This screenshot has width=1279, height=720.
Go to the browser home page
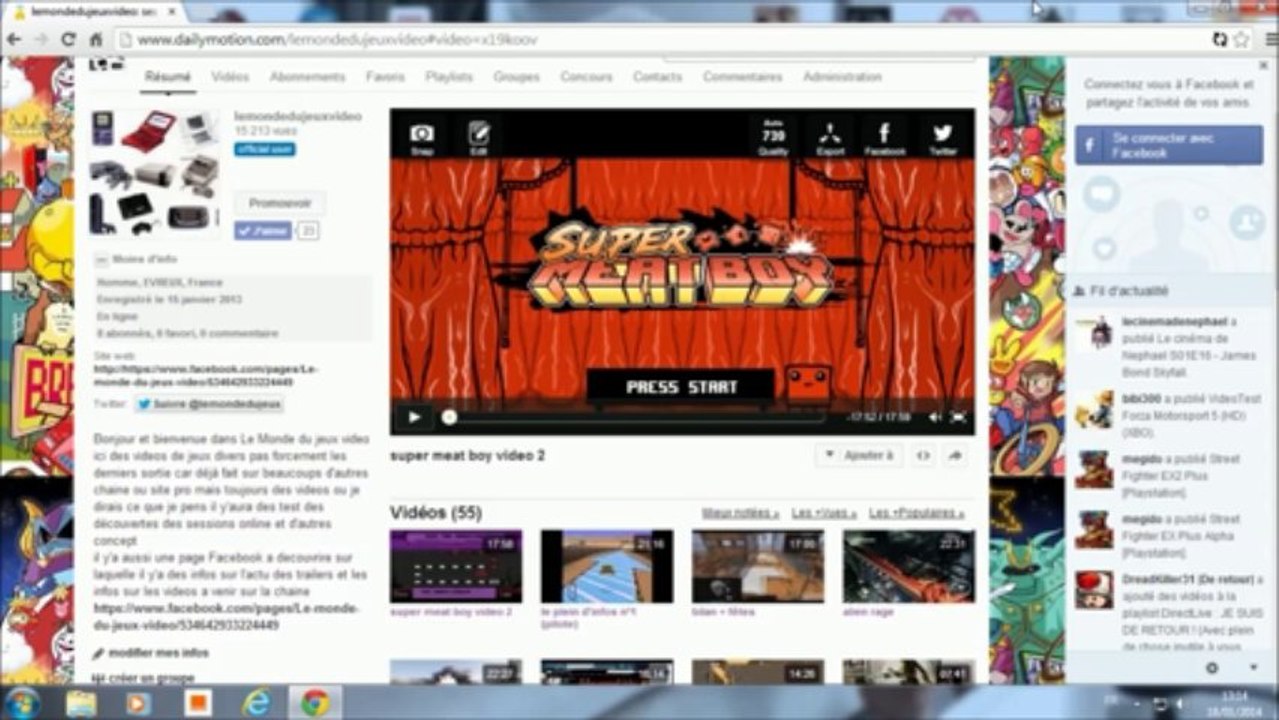pos(96,39)
